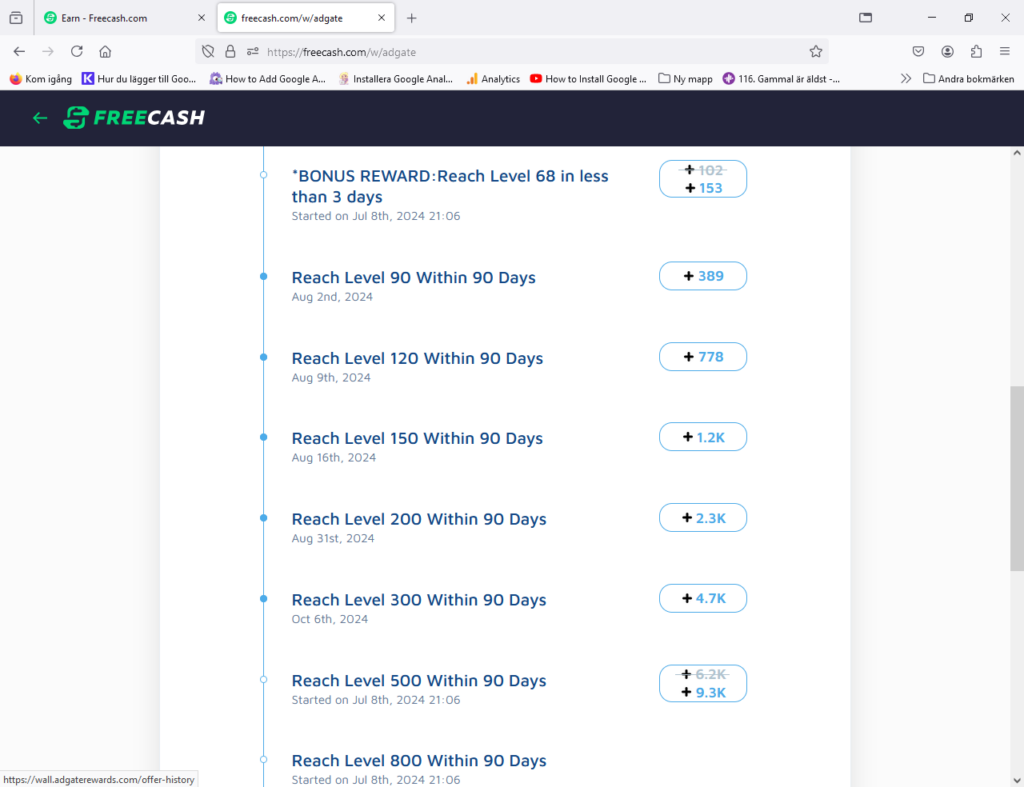The width and height of the screenshot is (1024, 787).
Task: Click the browser forward arrow
Action: pyautogui.click(x=48, y=52)
